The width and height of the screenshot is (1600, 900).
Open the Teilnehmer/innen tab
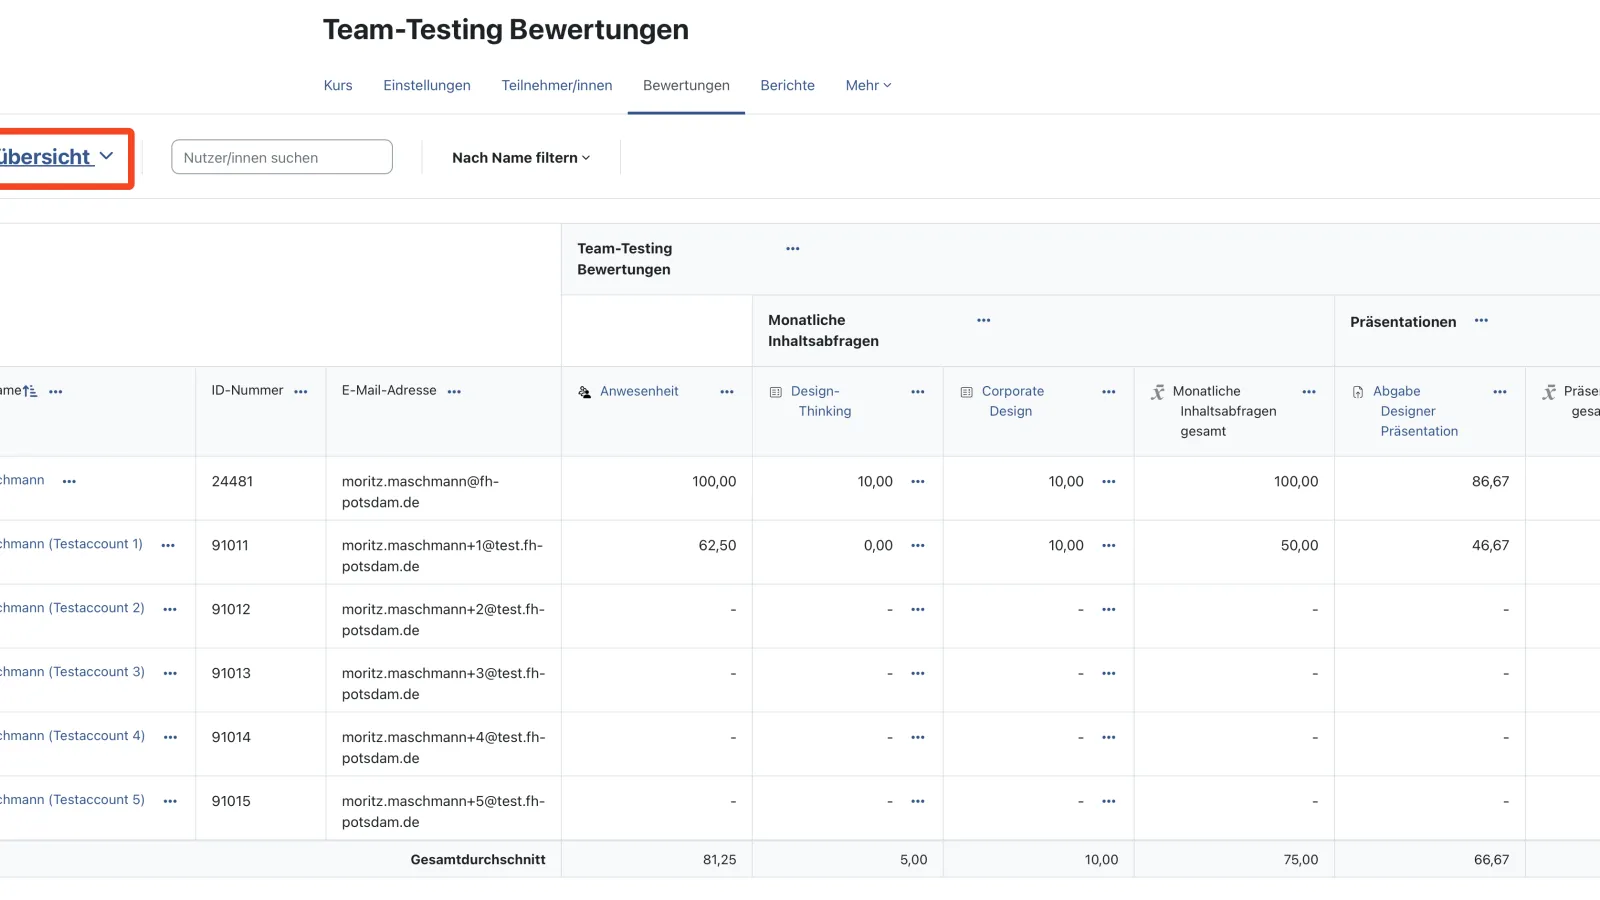pos(557,85)
